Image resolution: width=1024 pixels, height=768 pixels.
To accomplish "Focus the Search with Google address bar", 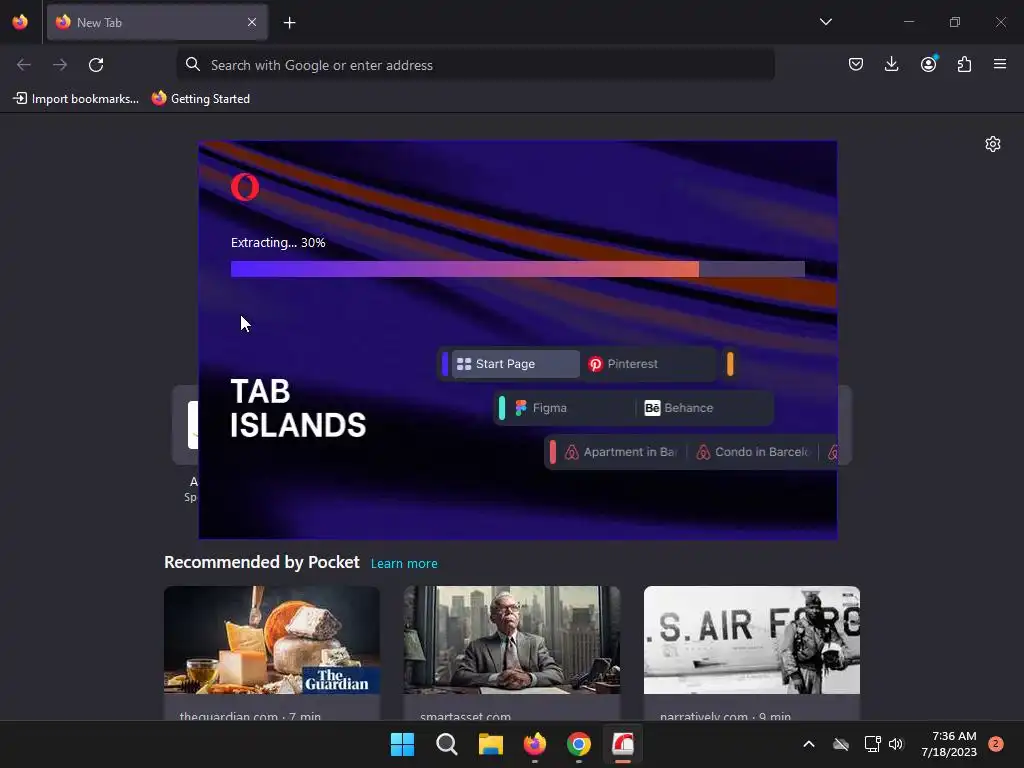I will pos(475,65).
